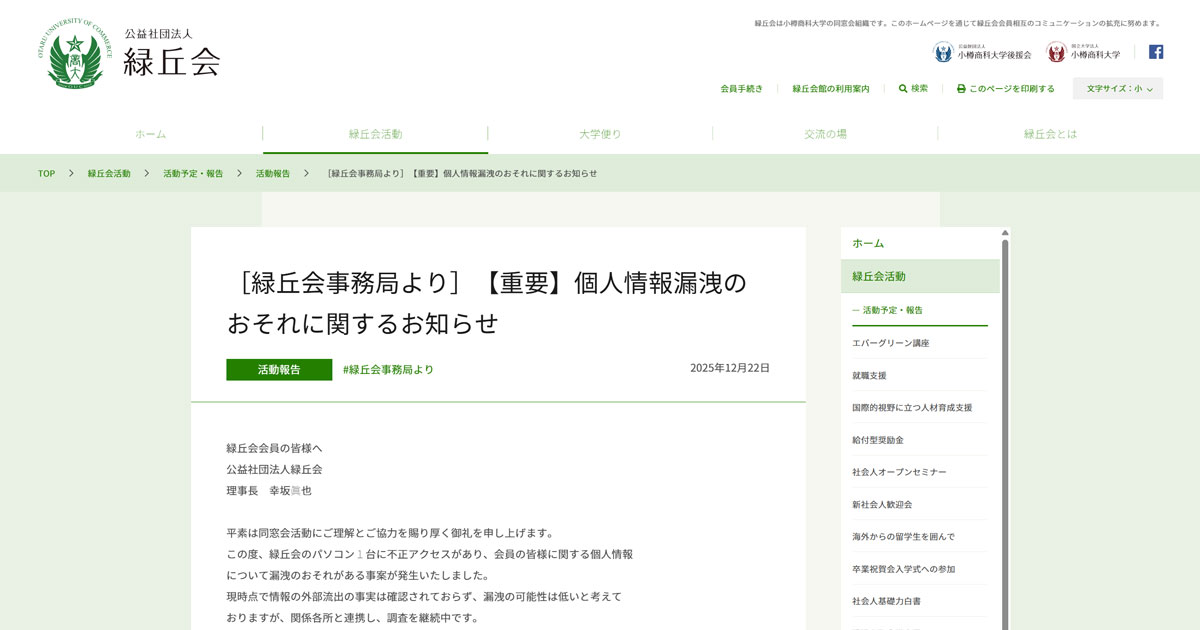Open the 緑丘会活動 navigation tab

coord(372,131)
